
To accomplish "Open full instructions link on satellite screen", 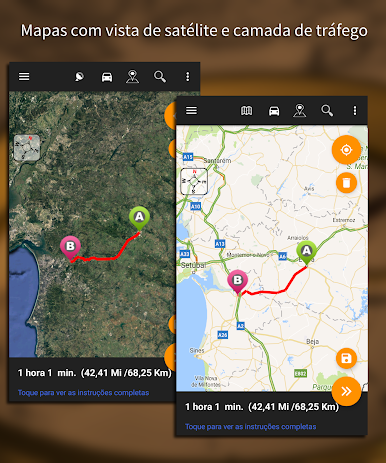I will (x=84, y=393).
